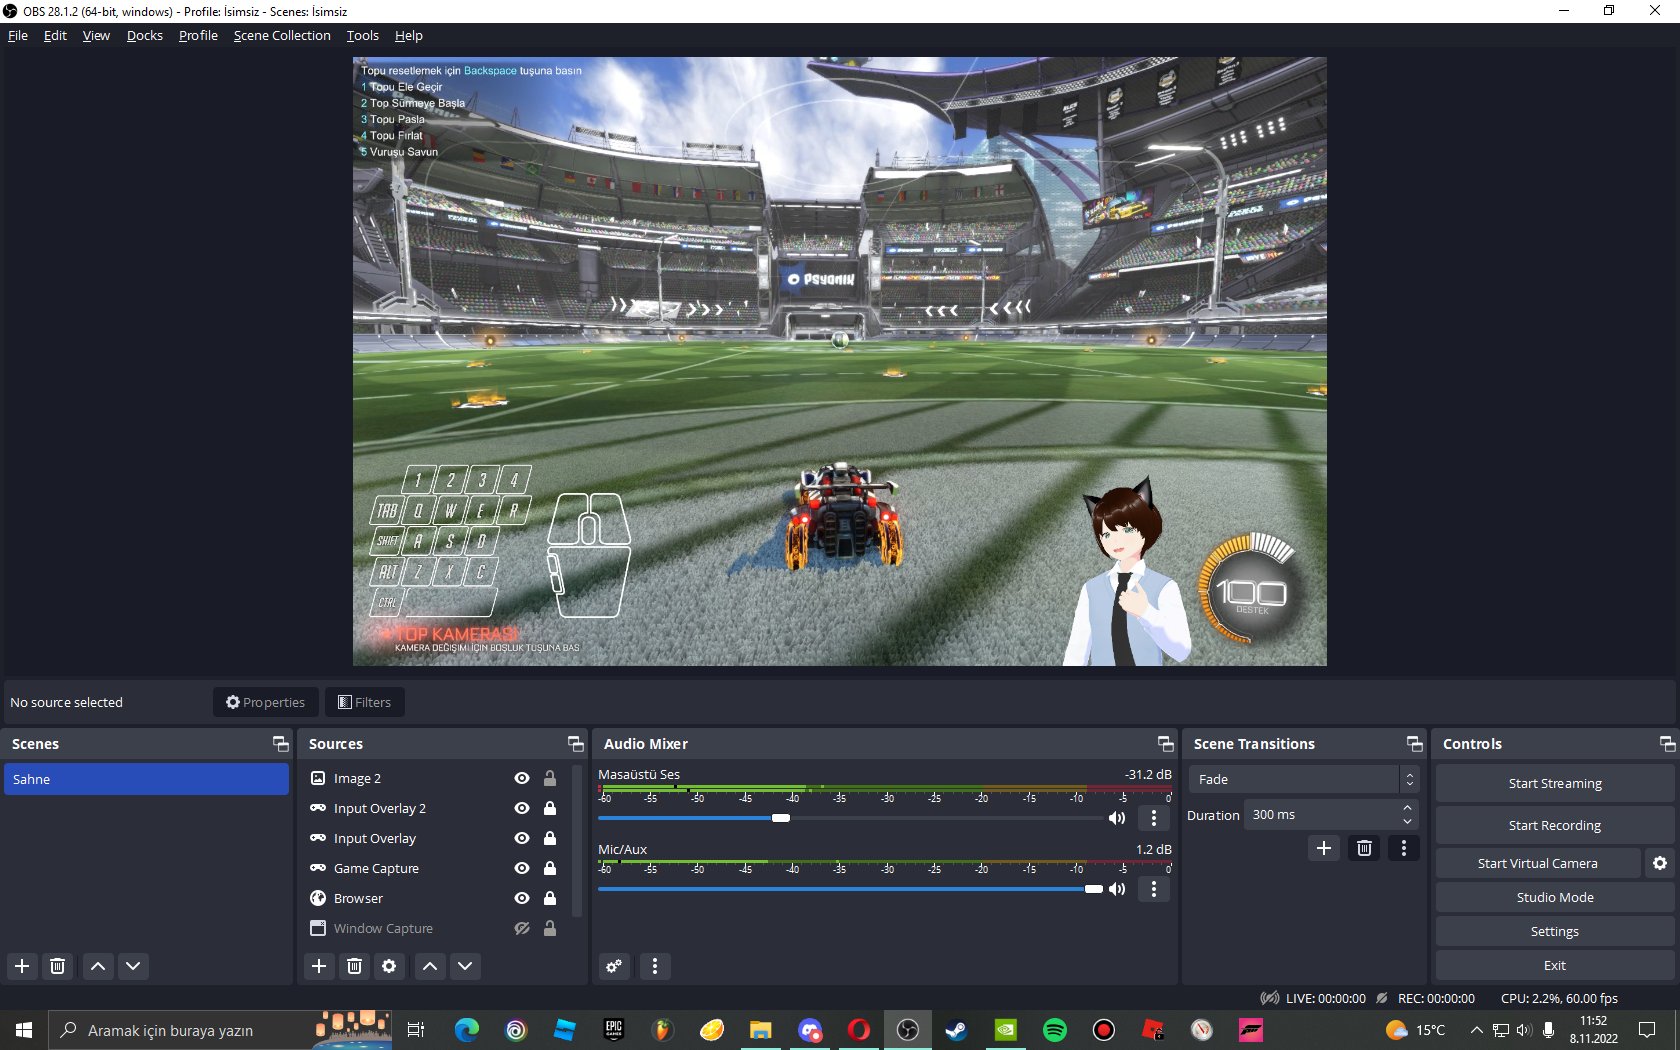Add a new scene with plus icon
The image size is (1680, 1050).
click(22, 966)
